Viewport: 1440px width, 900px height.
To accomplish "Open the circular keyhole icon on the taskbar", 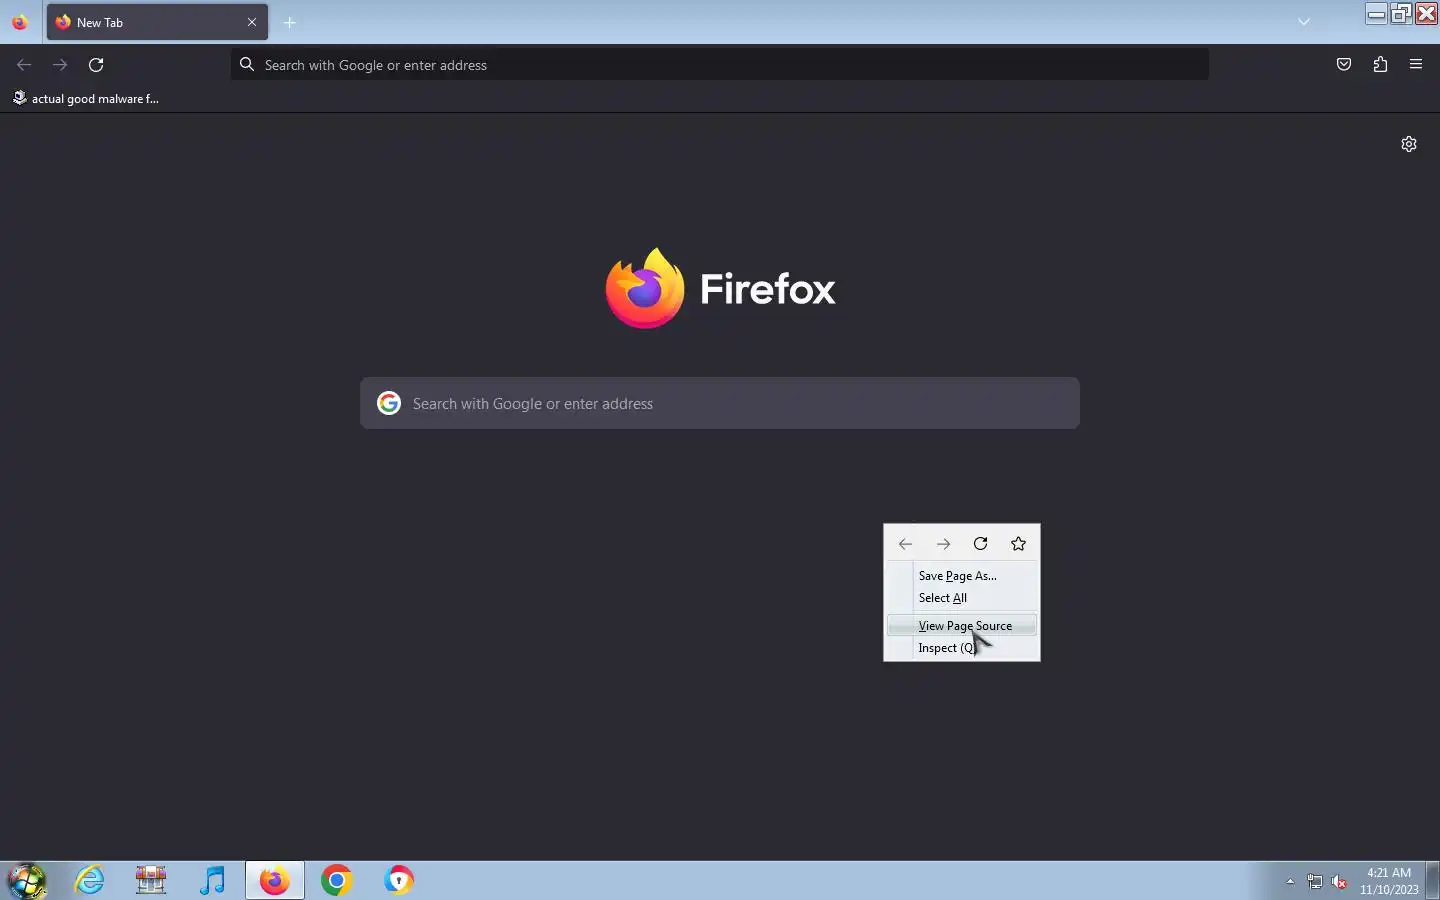I will [399, 881].
